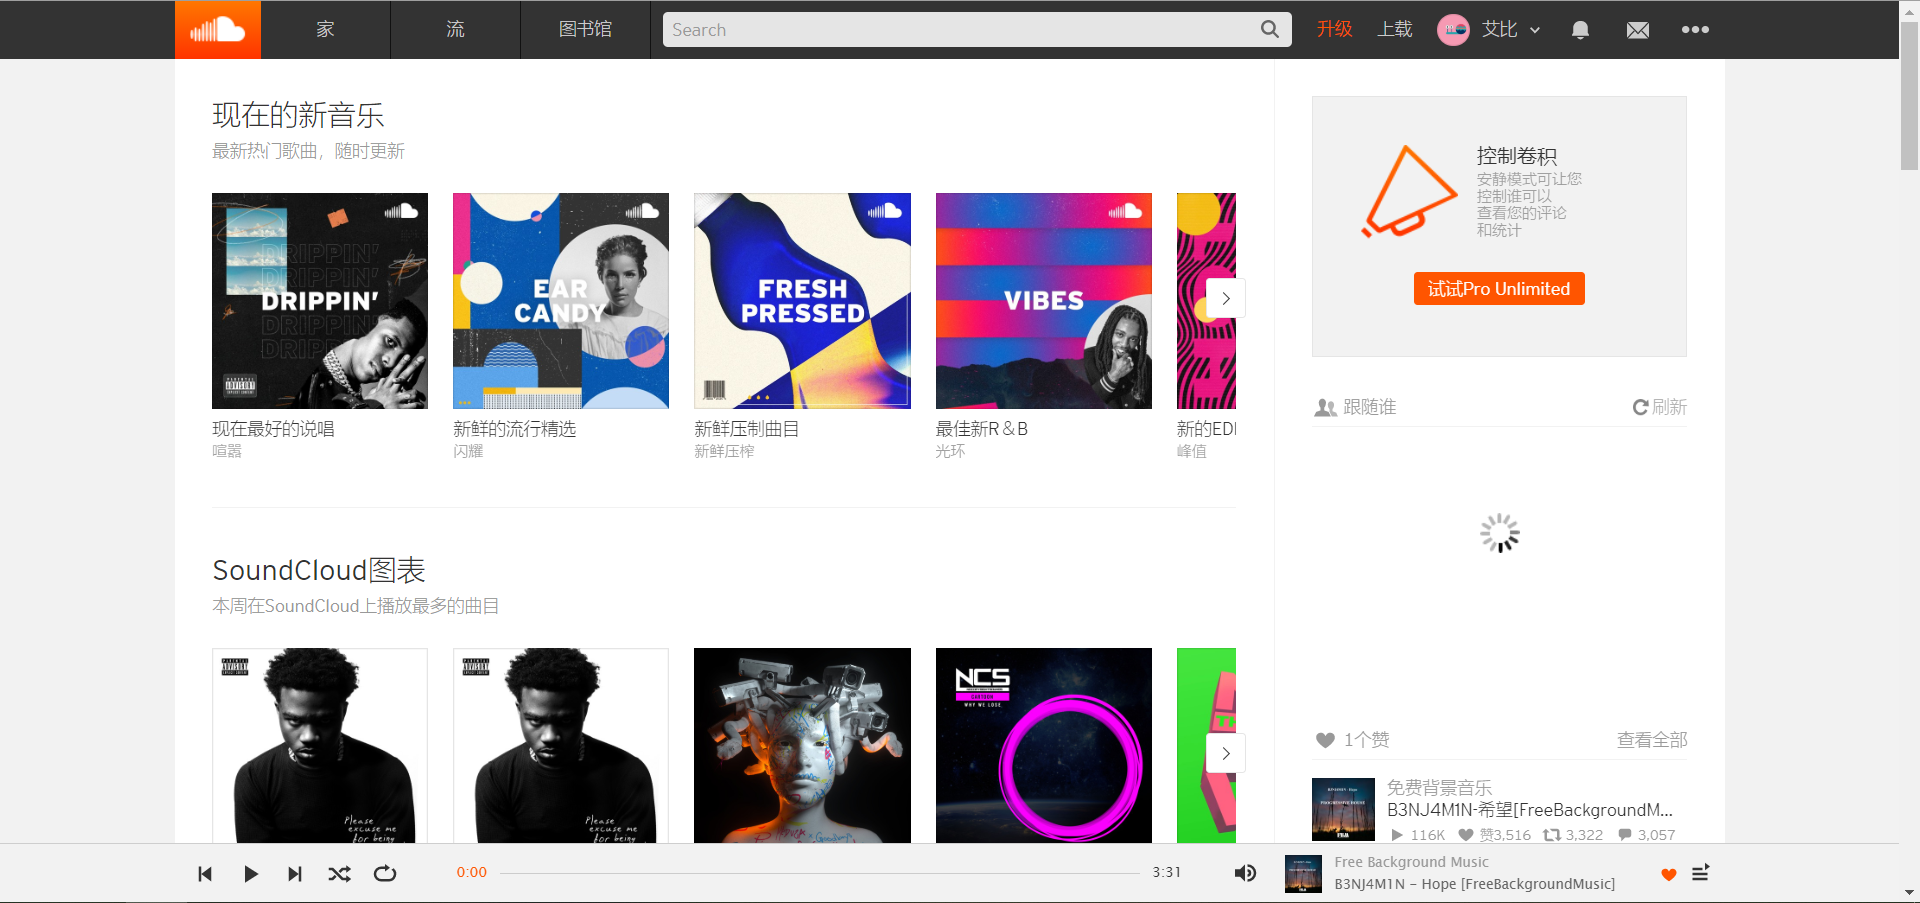The height and width of the screenshot is (903, 1920).
Task: Open the playback queue list
Action: (x=1700, y=873)
